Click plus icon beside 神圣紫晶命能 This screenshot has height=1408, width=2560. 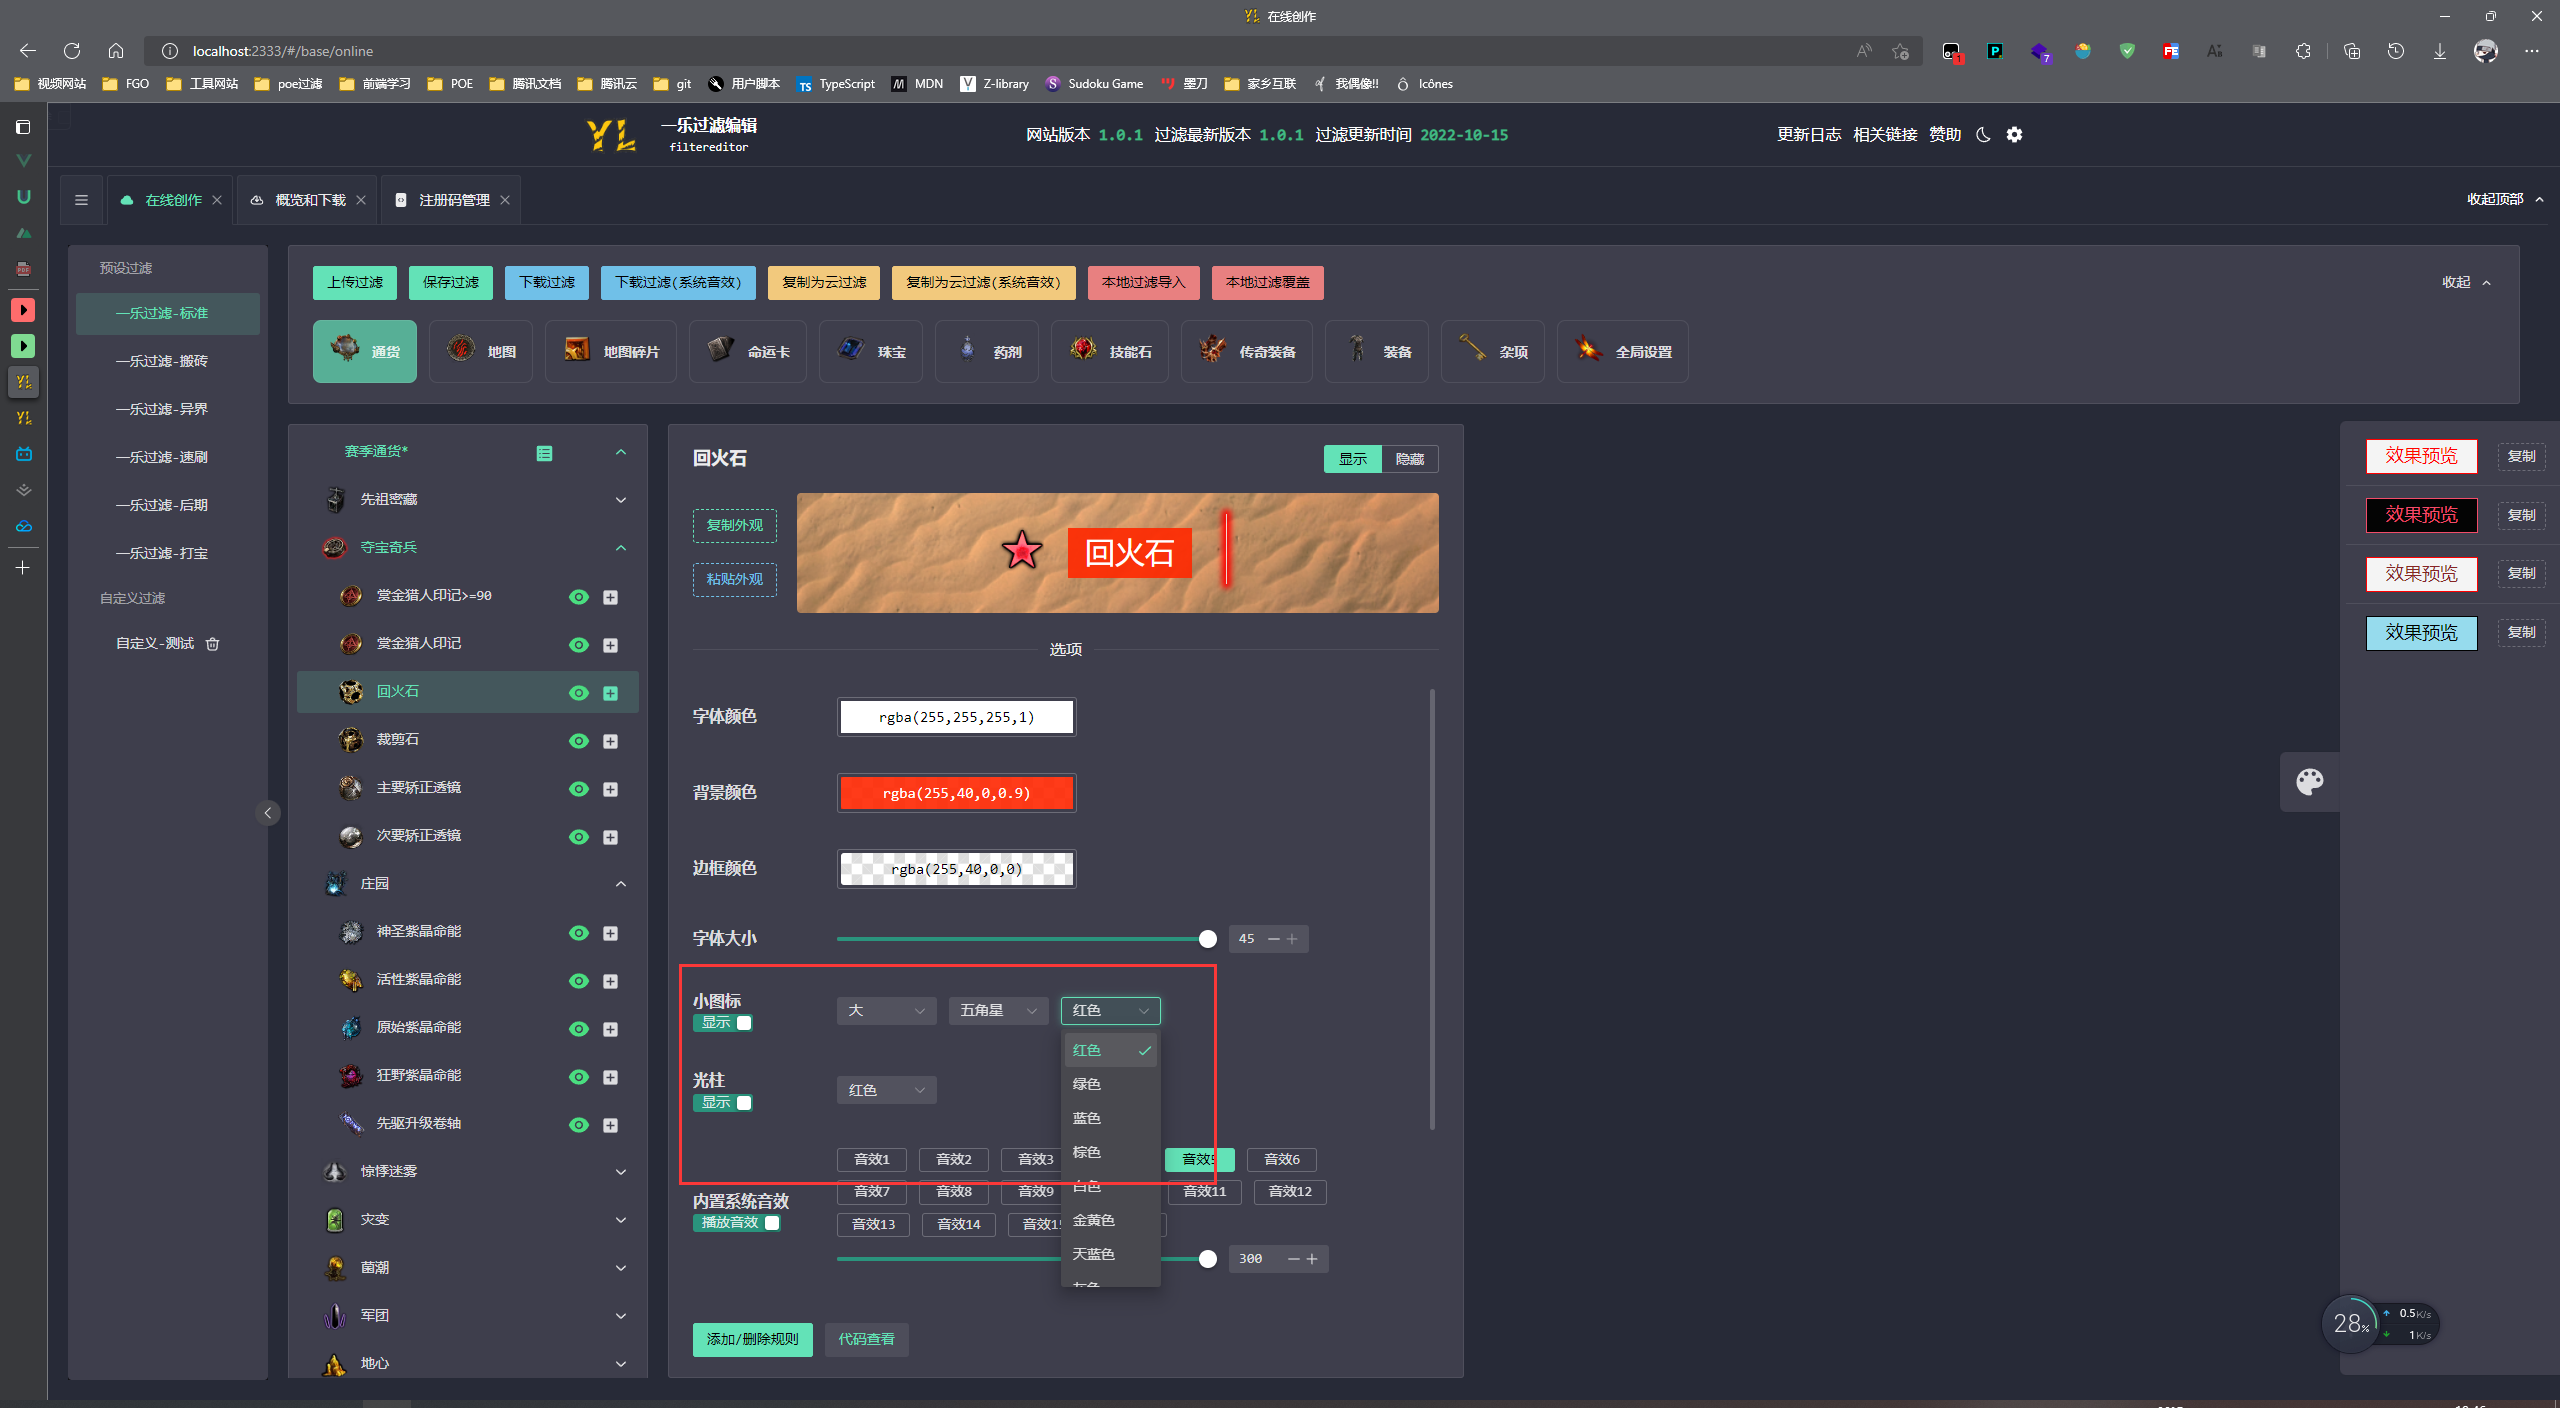(610, 933)
